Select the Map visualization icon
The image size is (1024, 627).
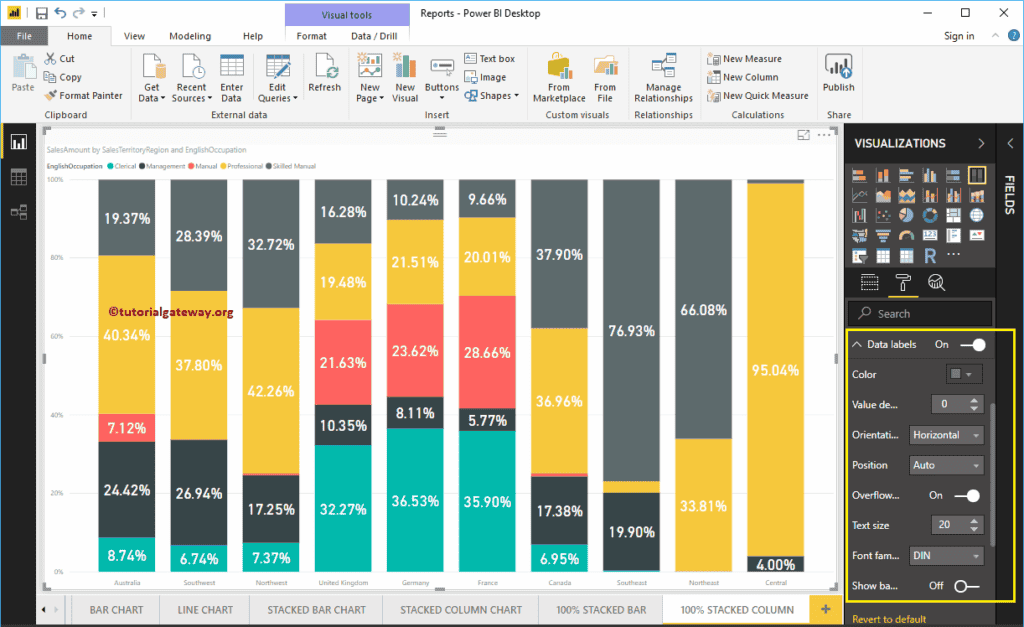click(x=977, y=215)
